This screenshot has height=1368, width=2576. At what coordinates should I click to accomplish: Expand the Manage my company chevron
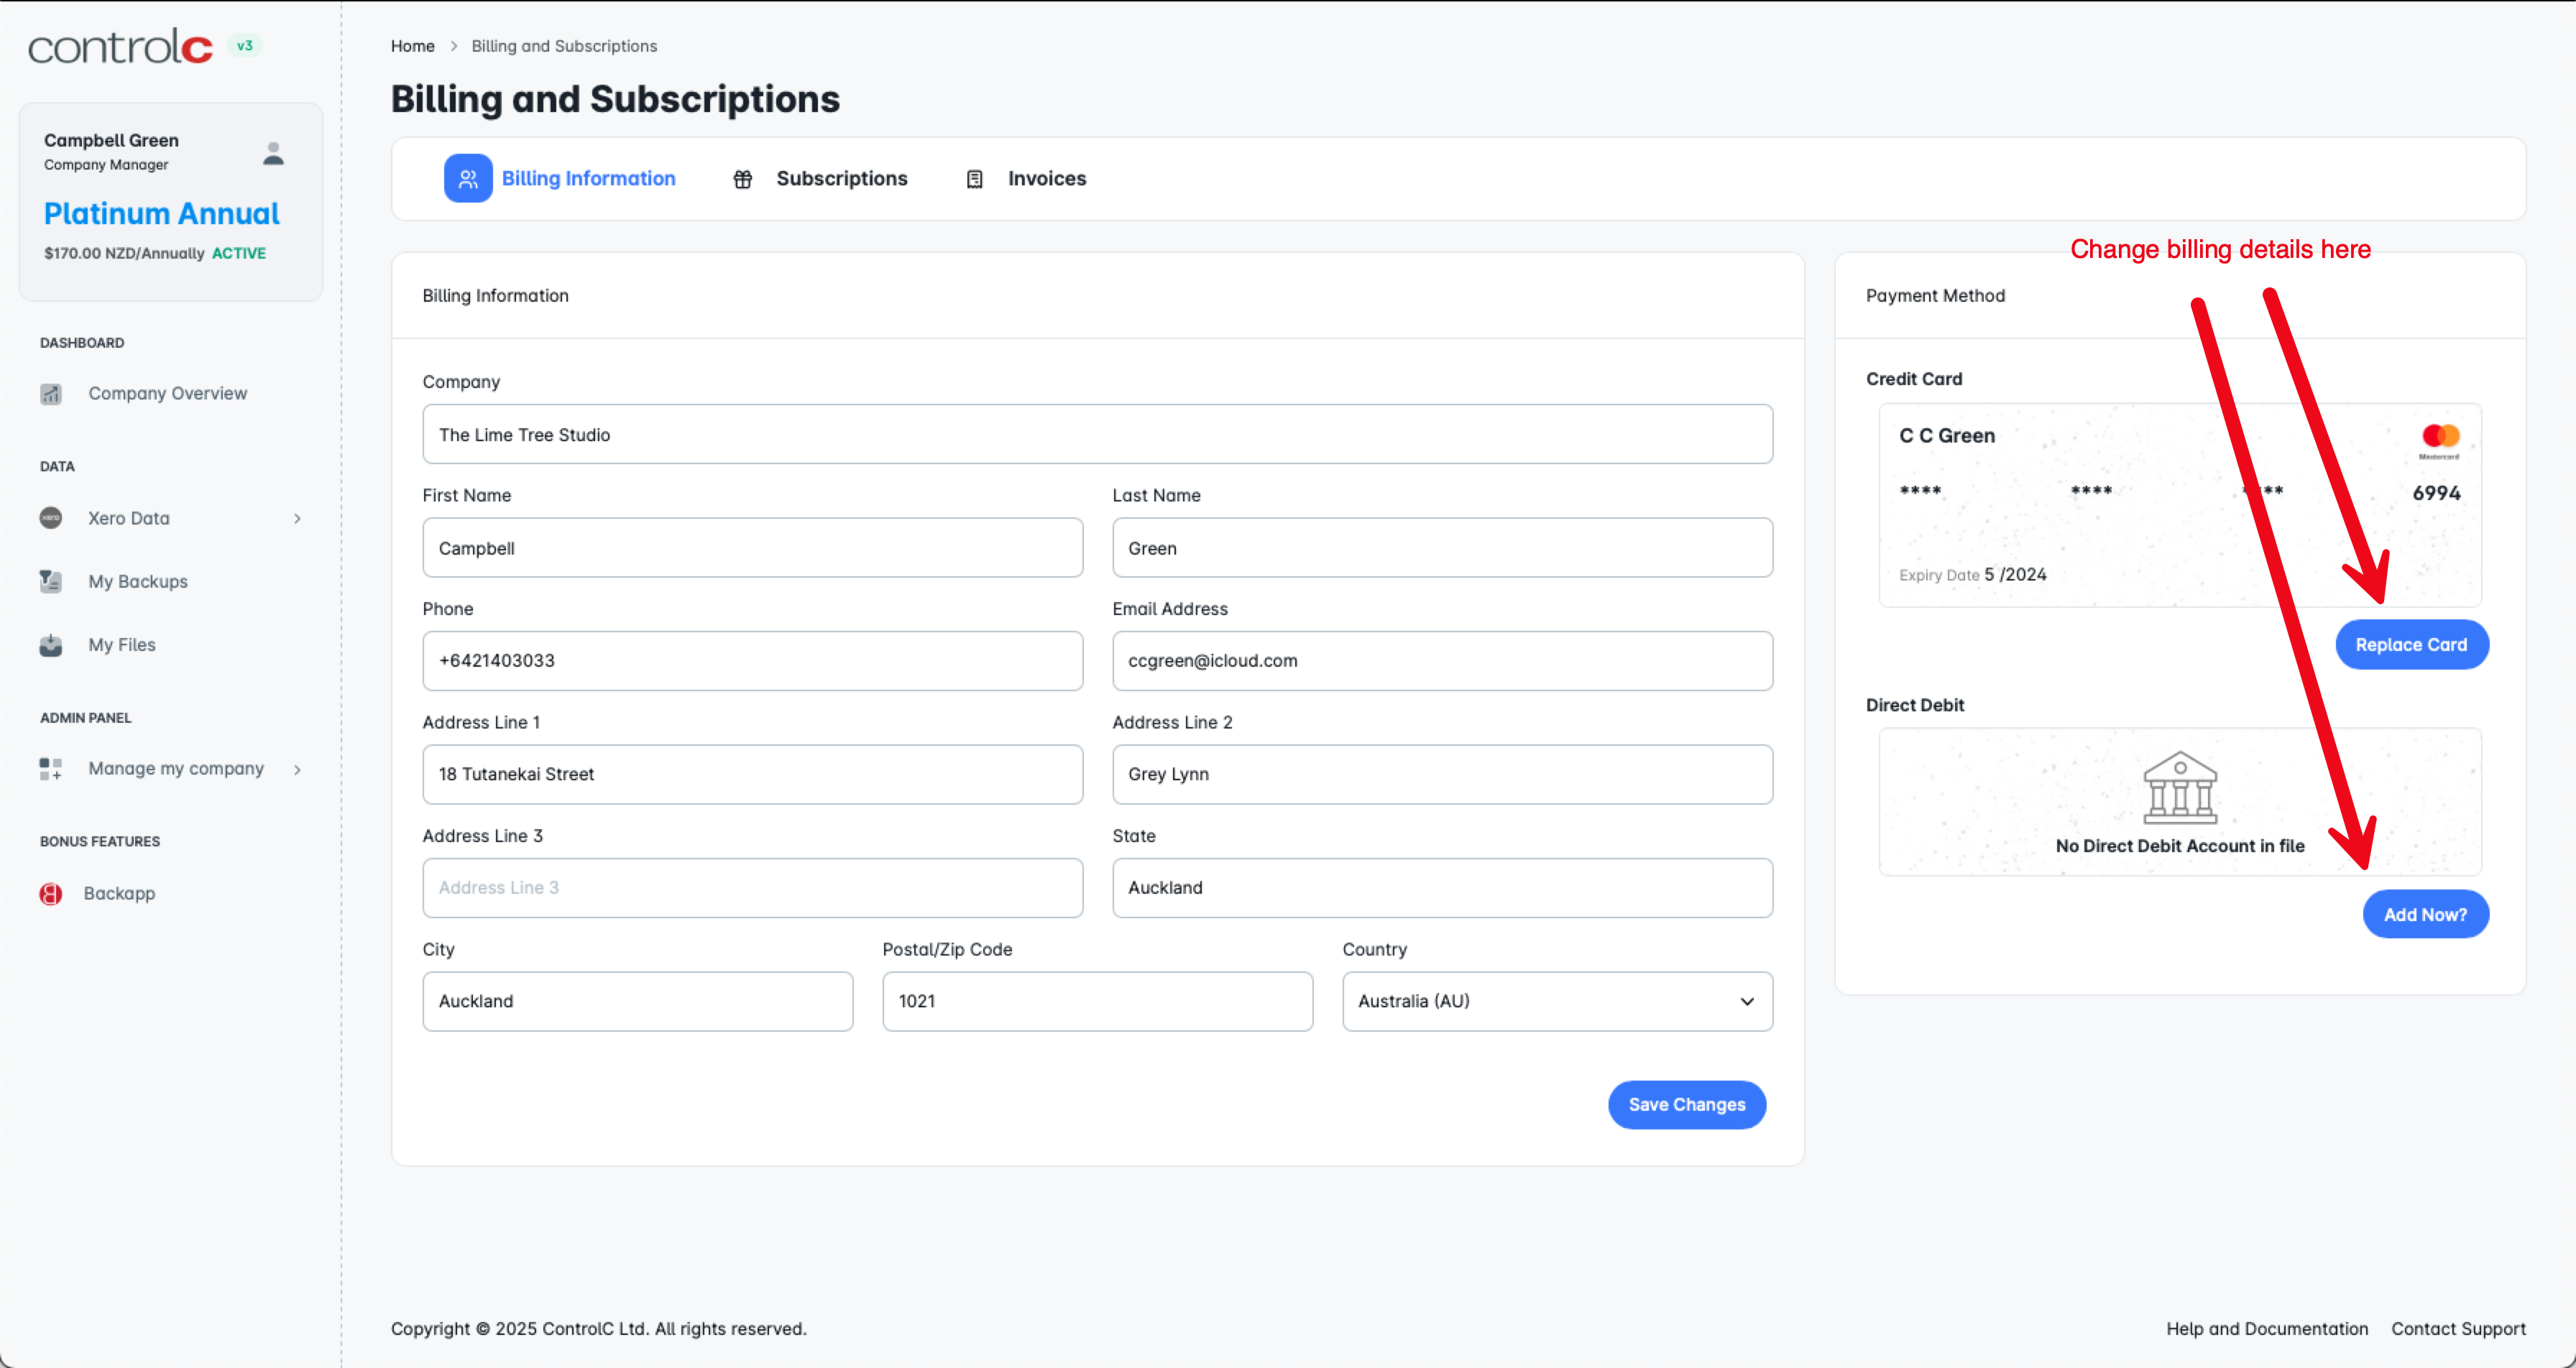297,769
